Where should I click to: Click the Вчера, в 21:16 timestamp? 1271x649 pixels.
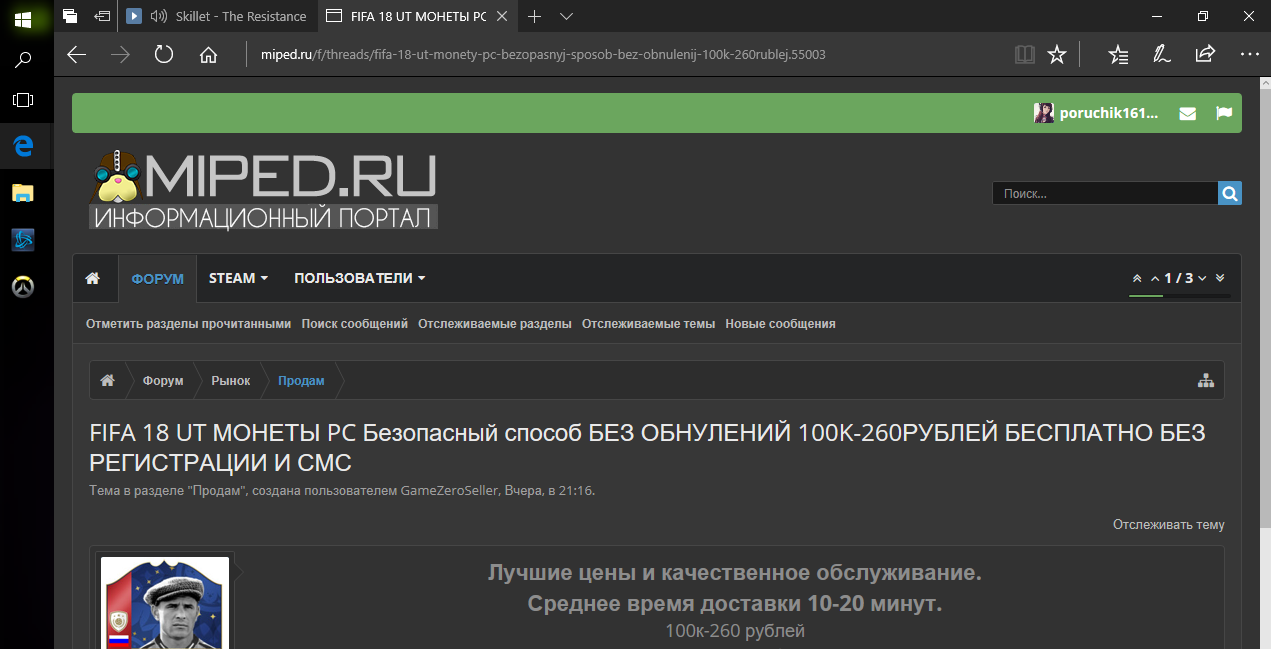(x=549, y=491)
